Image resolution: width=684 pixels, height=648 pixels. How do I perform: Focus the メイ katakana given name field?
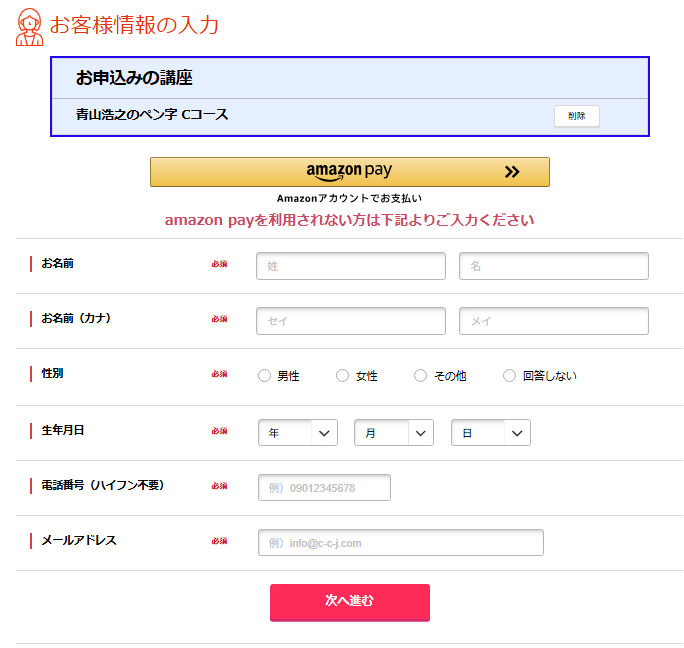point(553,321)
